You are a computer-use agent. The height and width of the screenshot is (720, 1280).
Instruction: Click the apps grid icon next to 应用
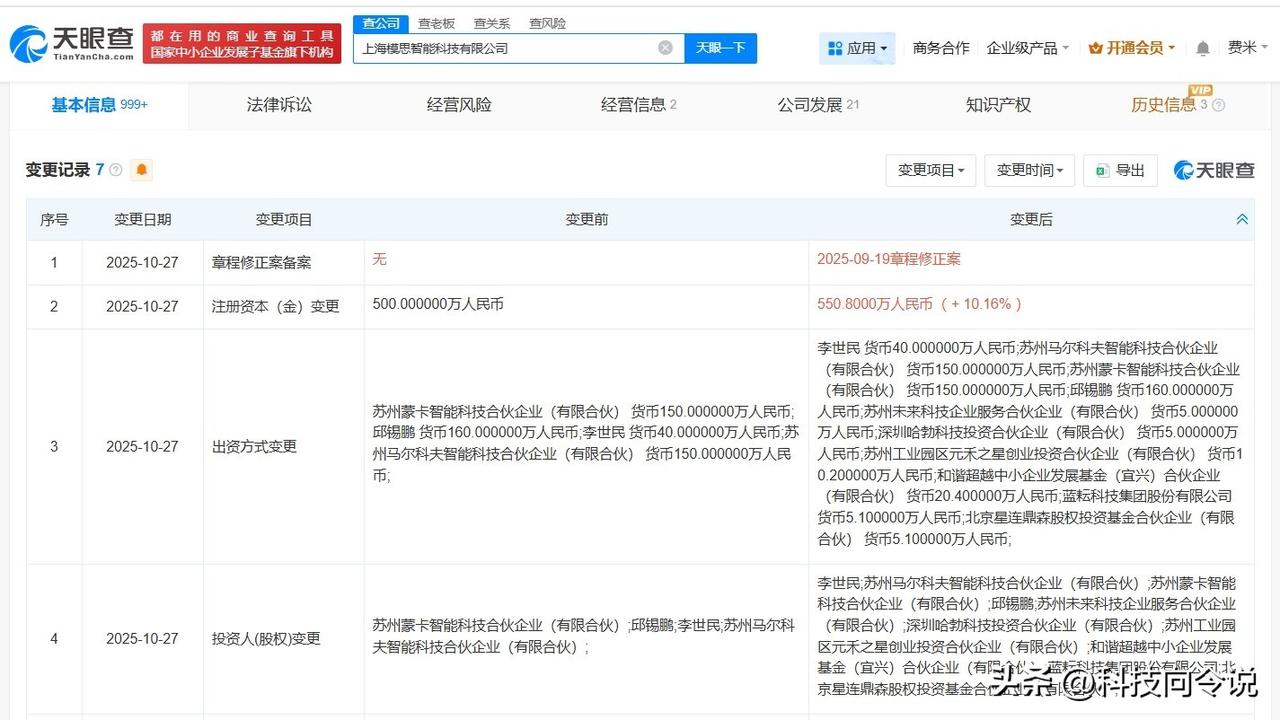pyautogui.click(x=835, y=47)
